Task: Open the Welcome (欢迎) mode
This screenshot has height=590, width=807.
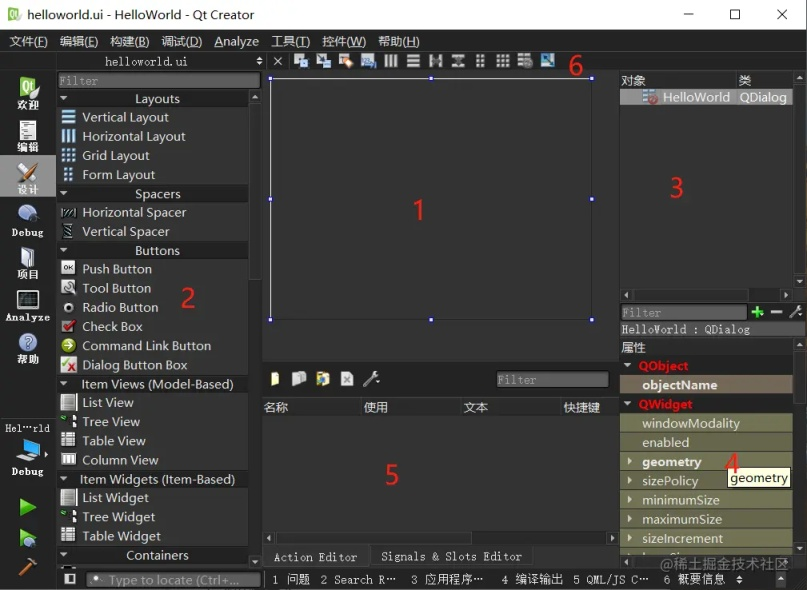Action: tap(28, 93)
